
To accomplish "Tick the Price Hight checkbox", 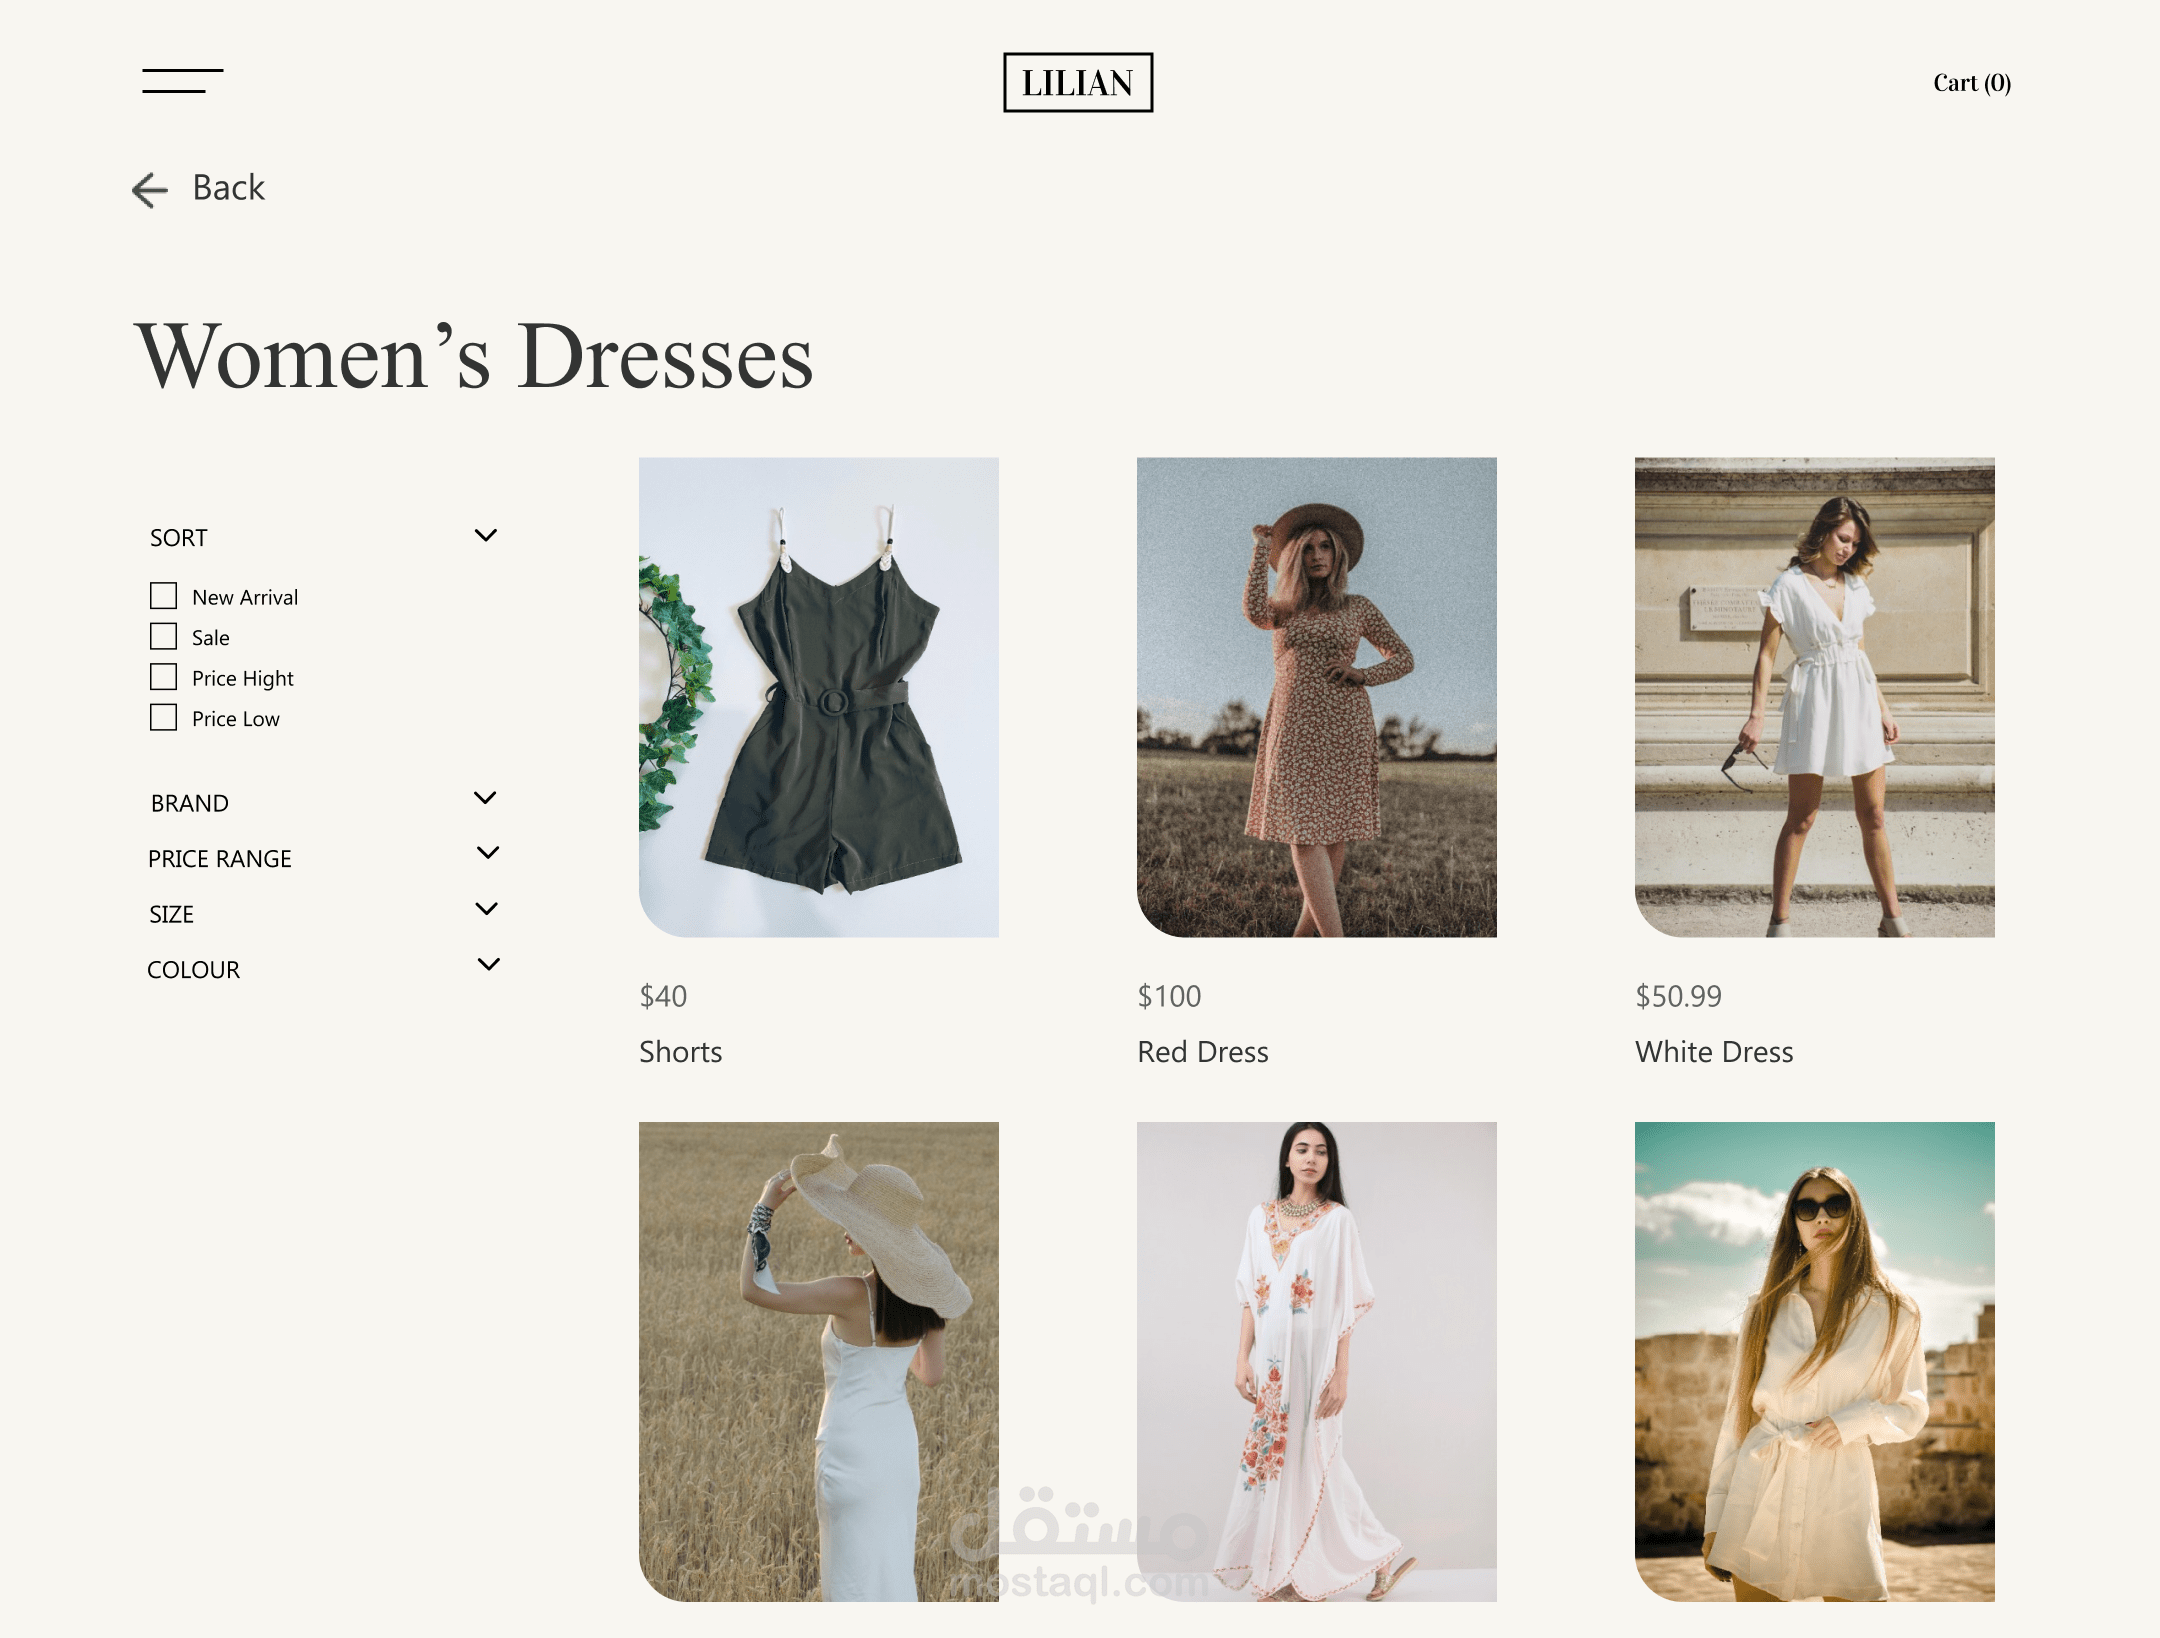I will coord(163,677).
